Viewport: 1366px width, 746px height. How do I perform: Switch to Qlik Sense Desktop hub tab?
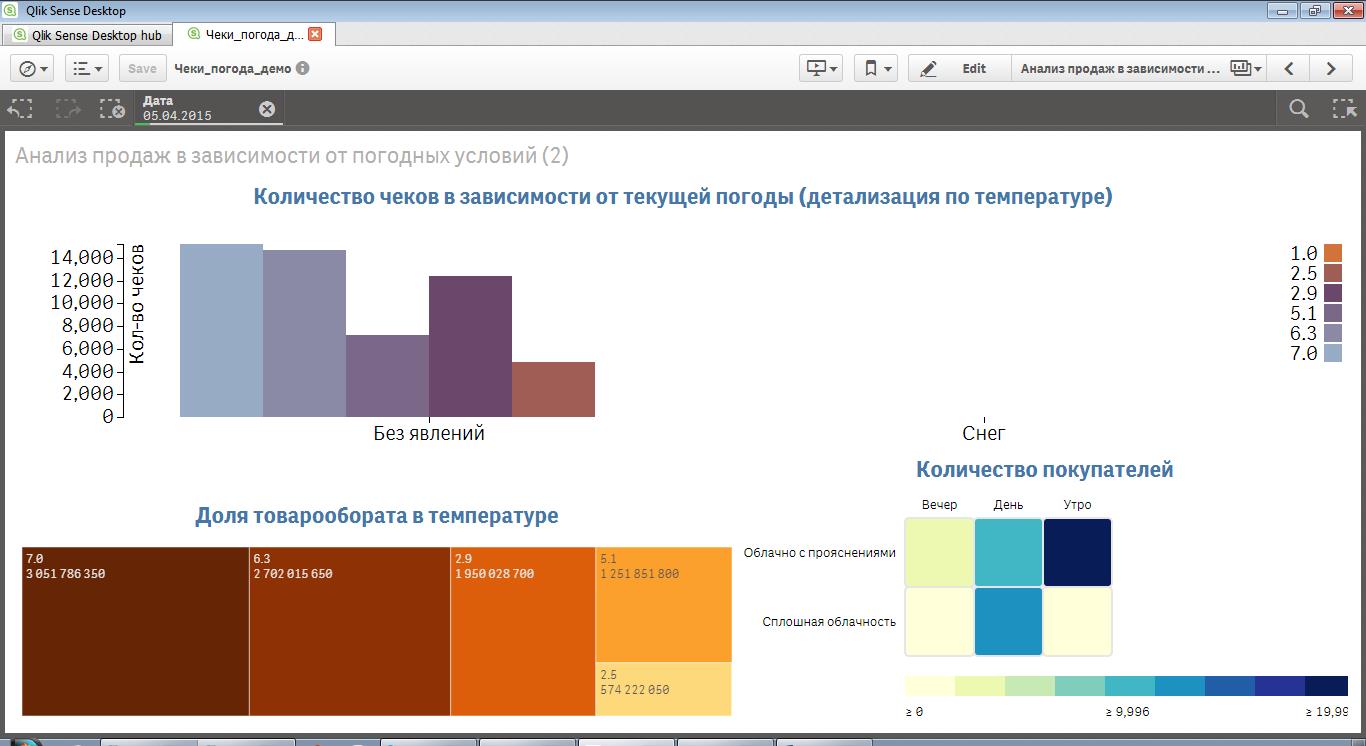87,35
